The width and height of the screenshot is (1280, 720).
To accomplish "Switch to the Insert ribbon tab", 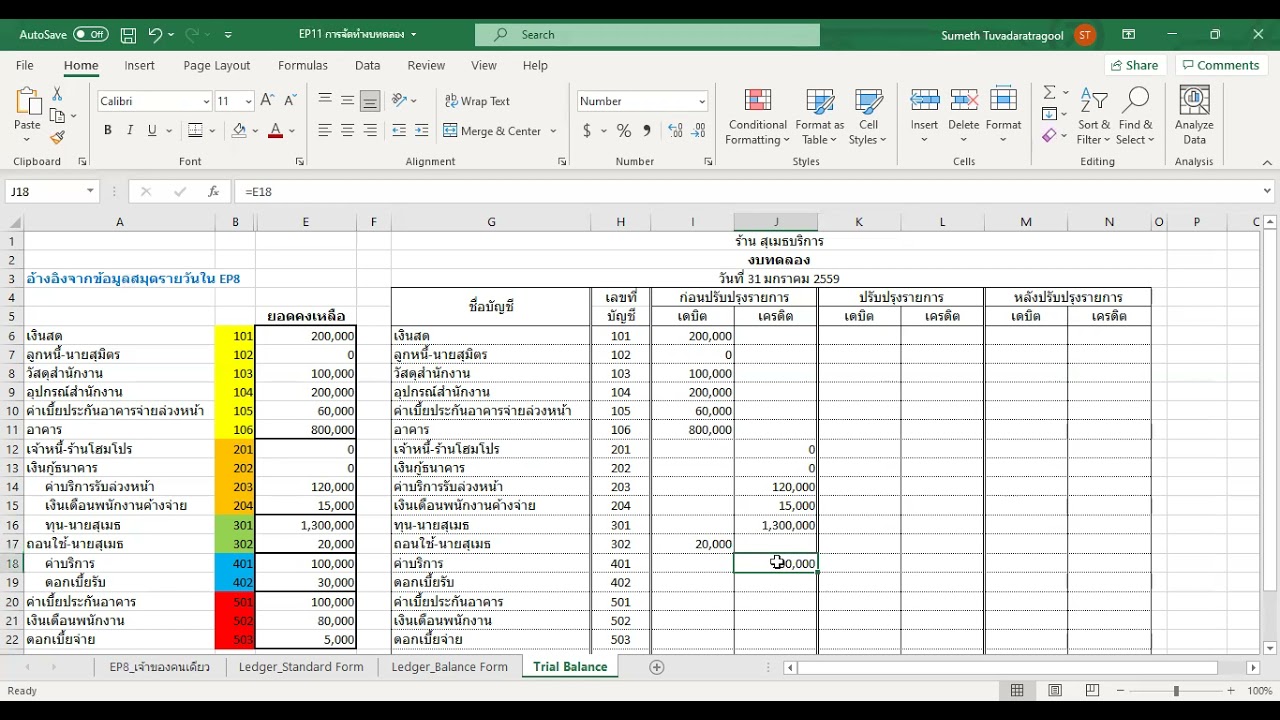I will tap(139, 65).
